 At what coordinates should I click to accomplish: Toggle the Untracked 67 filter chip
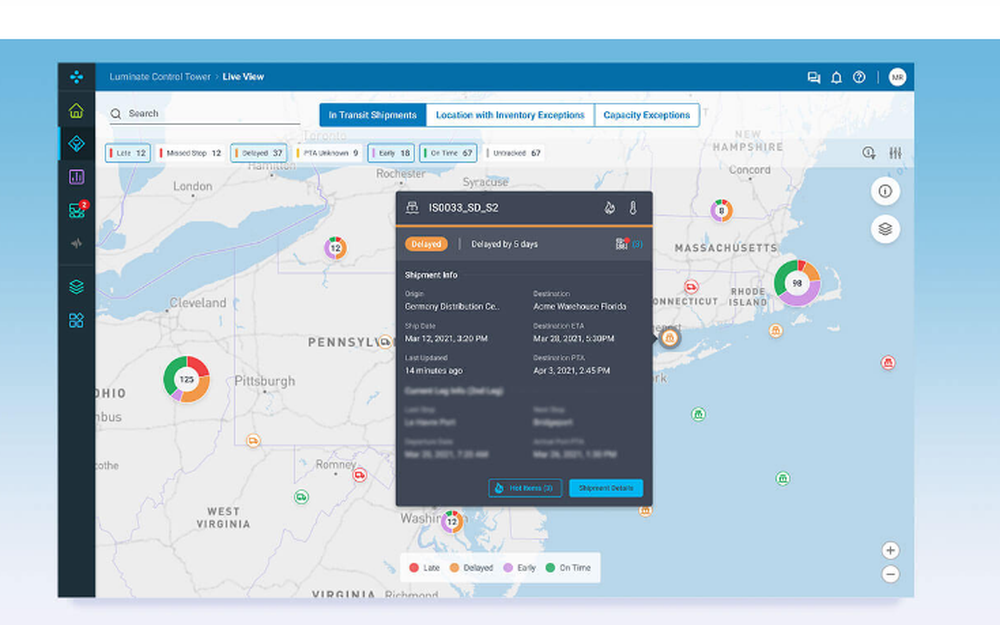point(514,153)
